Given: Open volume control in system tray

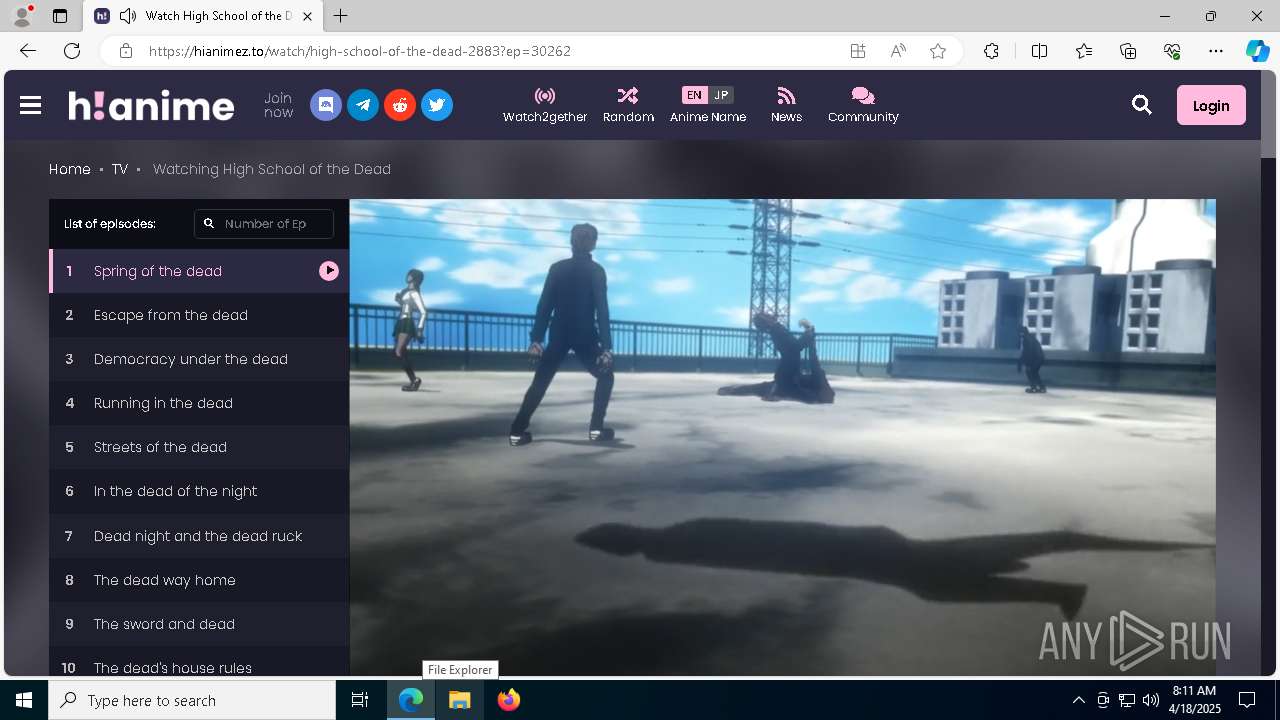Looking at the screenshot, I should click(1150, 700).
